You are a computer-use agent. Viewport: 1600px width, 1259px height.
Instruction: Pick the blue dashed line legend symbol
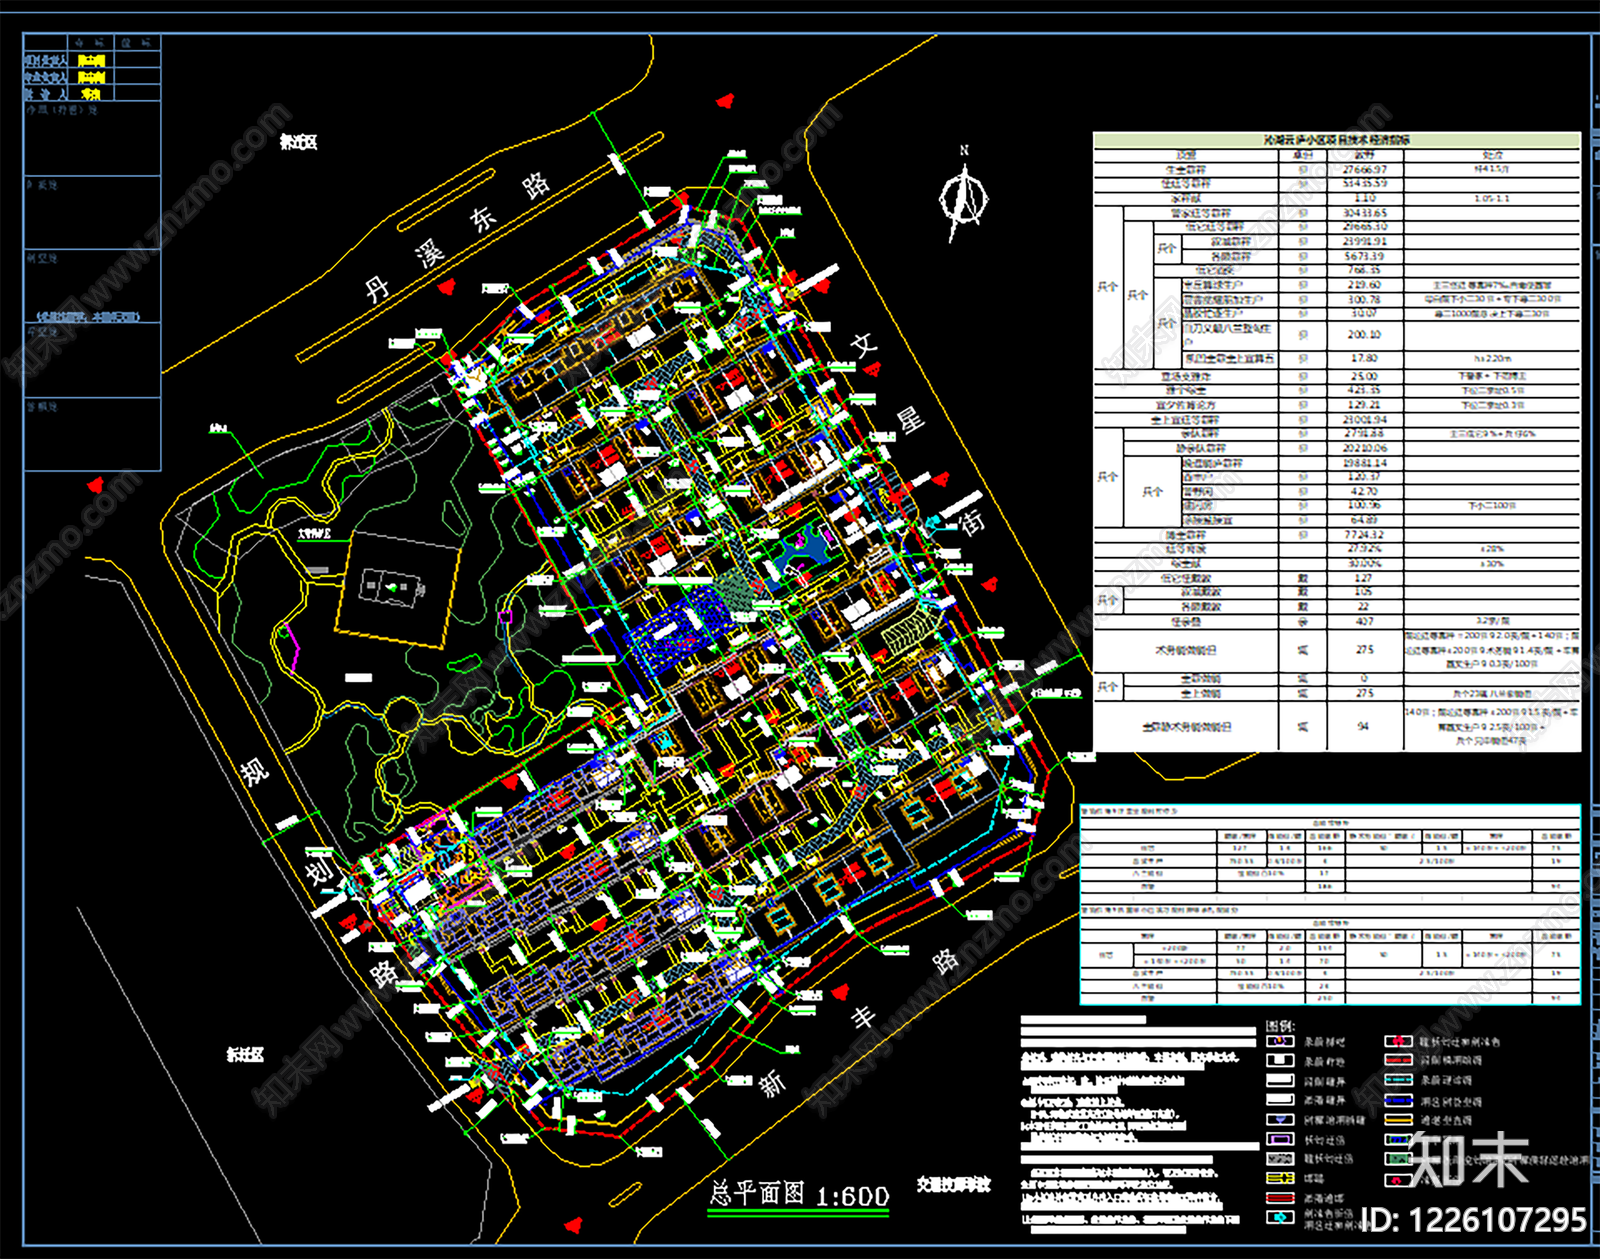tap(1398, 1100)
